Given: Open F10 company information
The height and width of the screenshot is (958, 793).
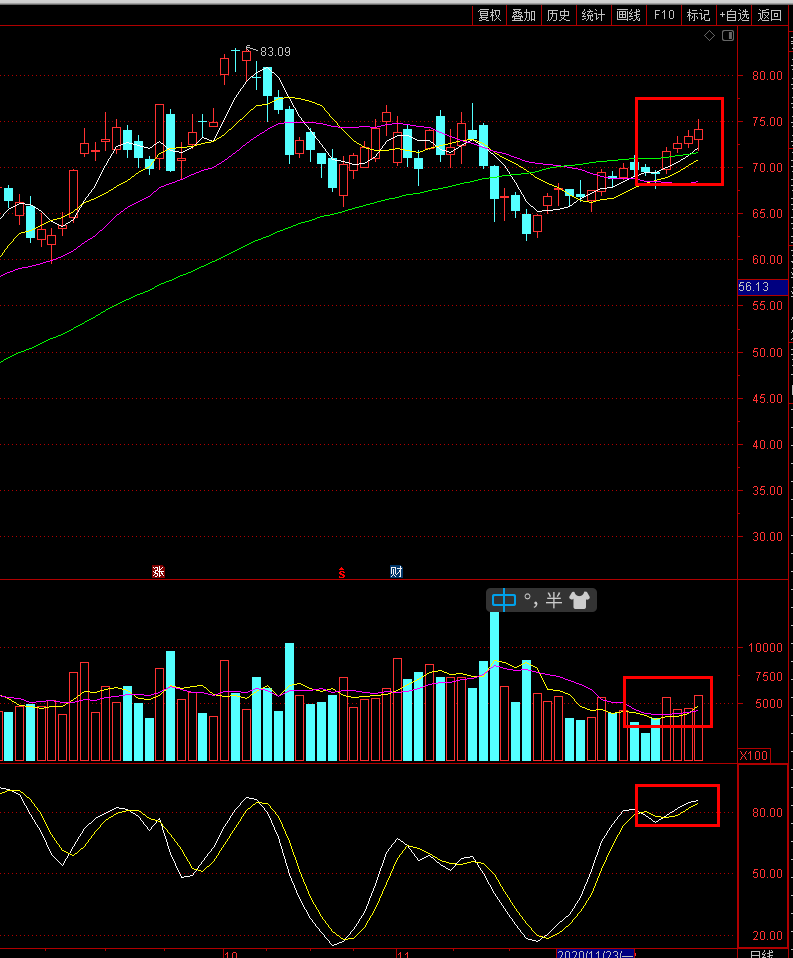Looking at the screenshot, I should coord(664,15).
